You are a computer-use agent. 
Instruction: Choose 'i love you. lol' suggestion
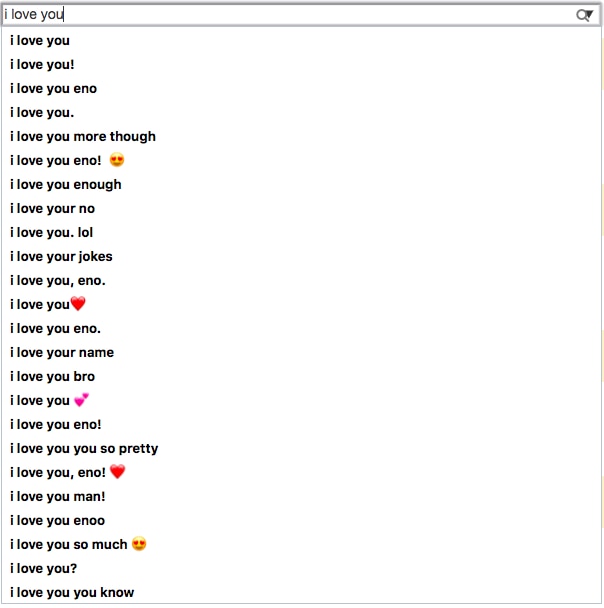(x=302, y=233)
